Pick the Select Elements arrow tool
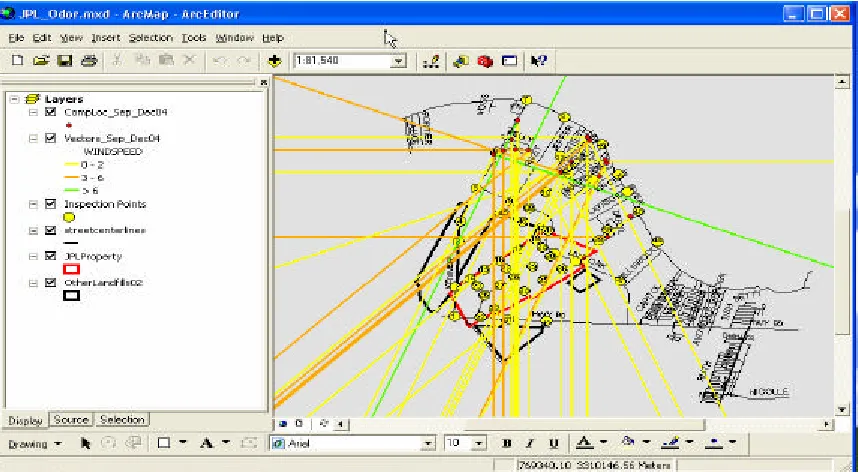The image size is (858, 472). [85, 443]
